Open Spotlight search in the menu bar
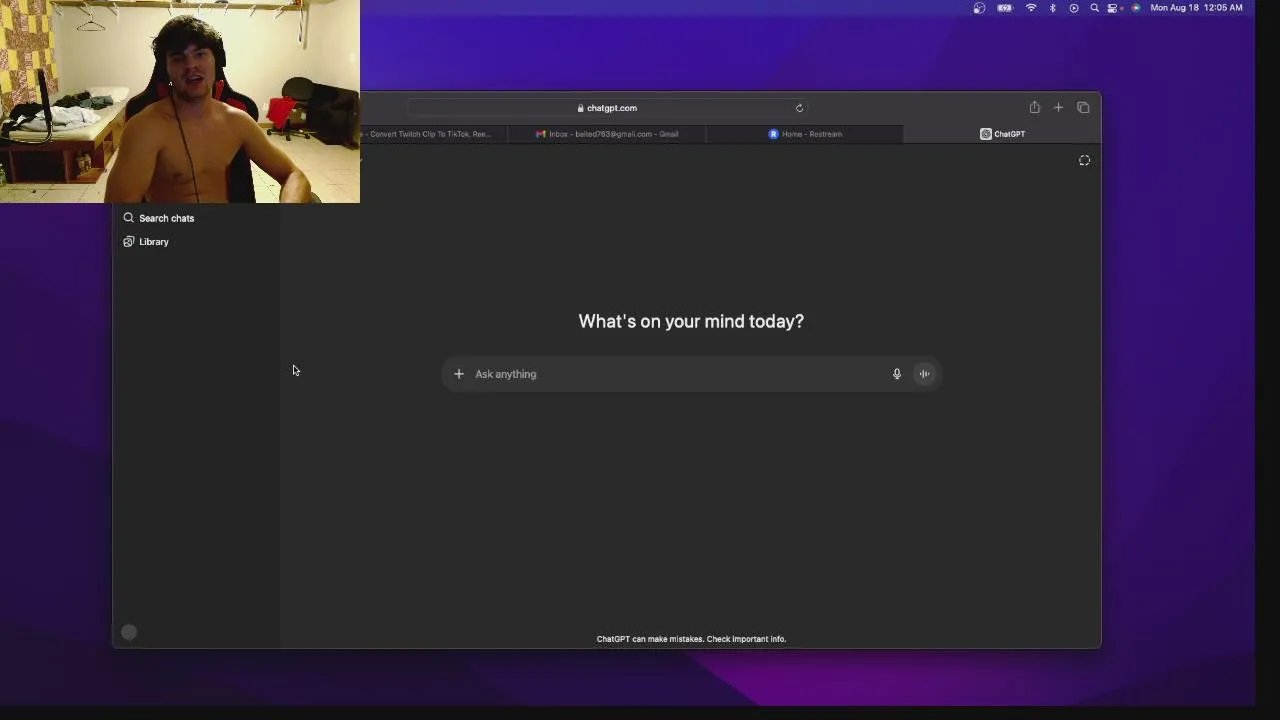 click(1095, 8)
